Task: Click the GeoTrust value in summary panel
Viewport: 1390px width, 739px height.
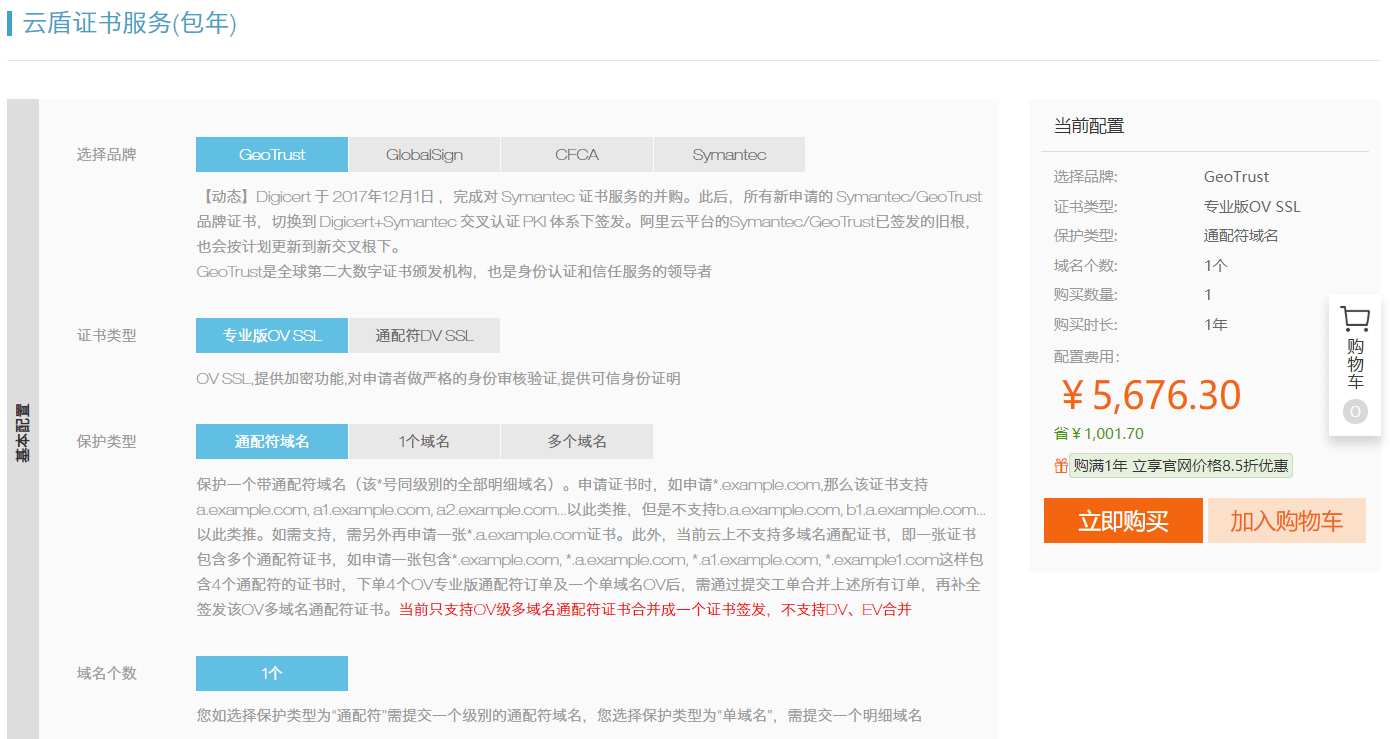Action: click(1237, 177)
